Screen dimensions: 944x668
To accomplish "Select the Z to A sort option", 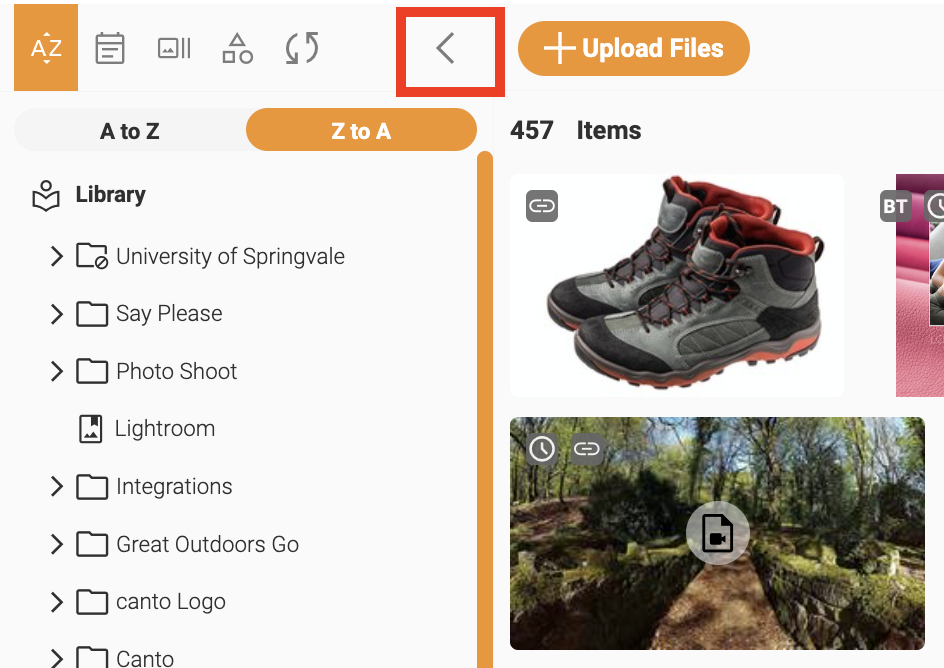I will (x=361, y=130).
